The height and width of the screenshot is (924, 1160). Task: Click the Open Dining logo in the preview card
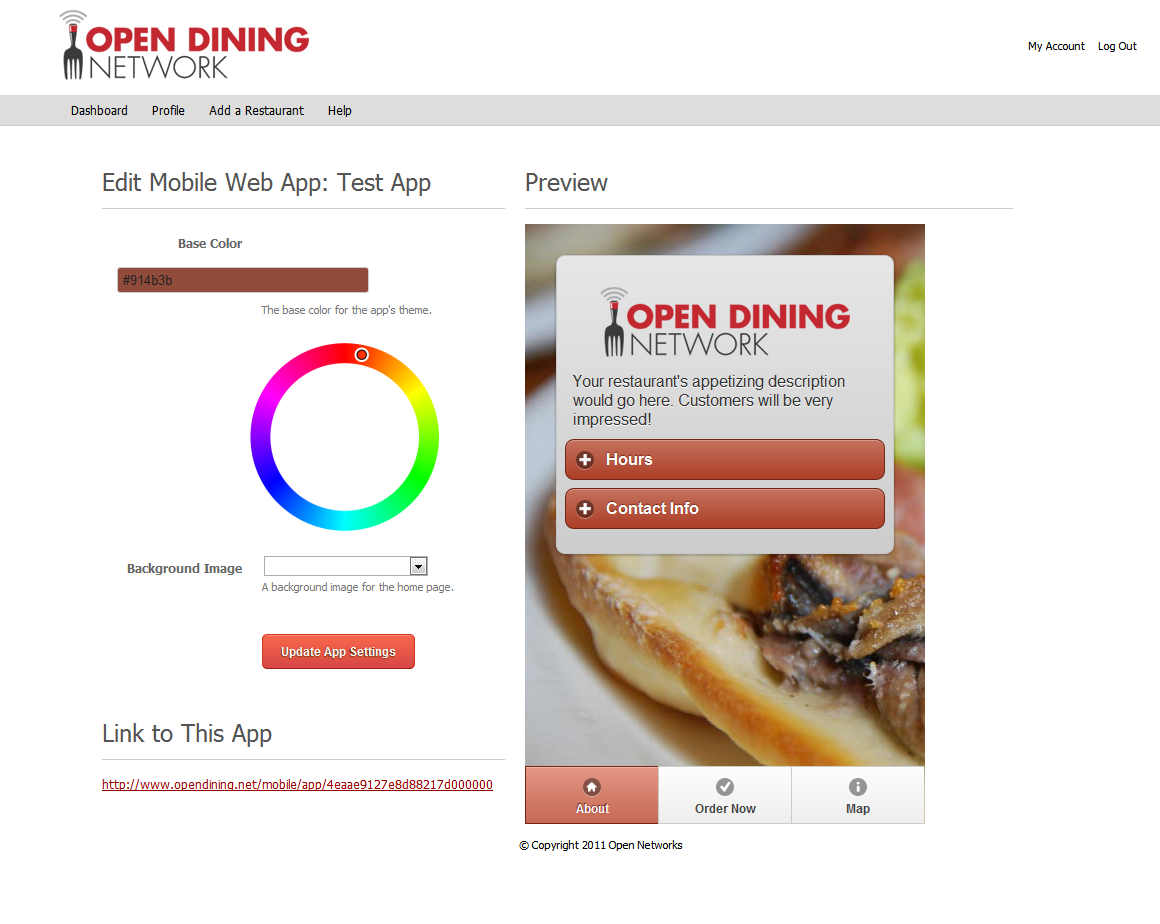click(x=725, y=323)
